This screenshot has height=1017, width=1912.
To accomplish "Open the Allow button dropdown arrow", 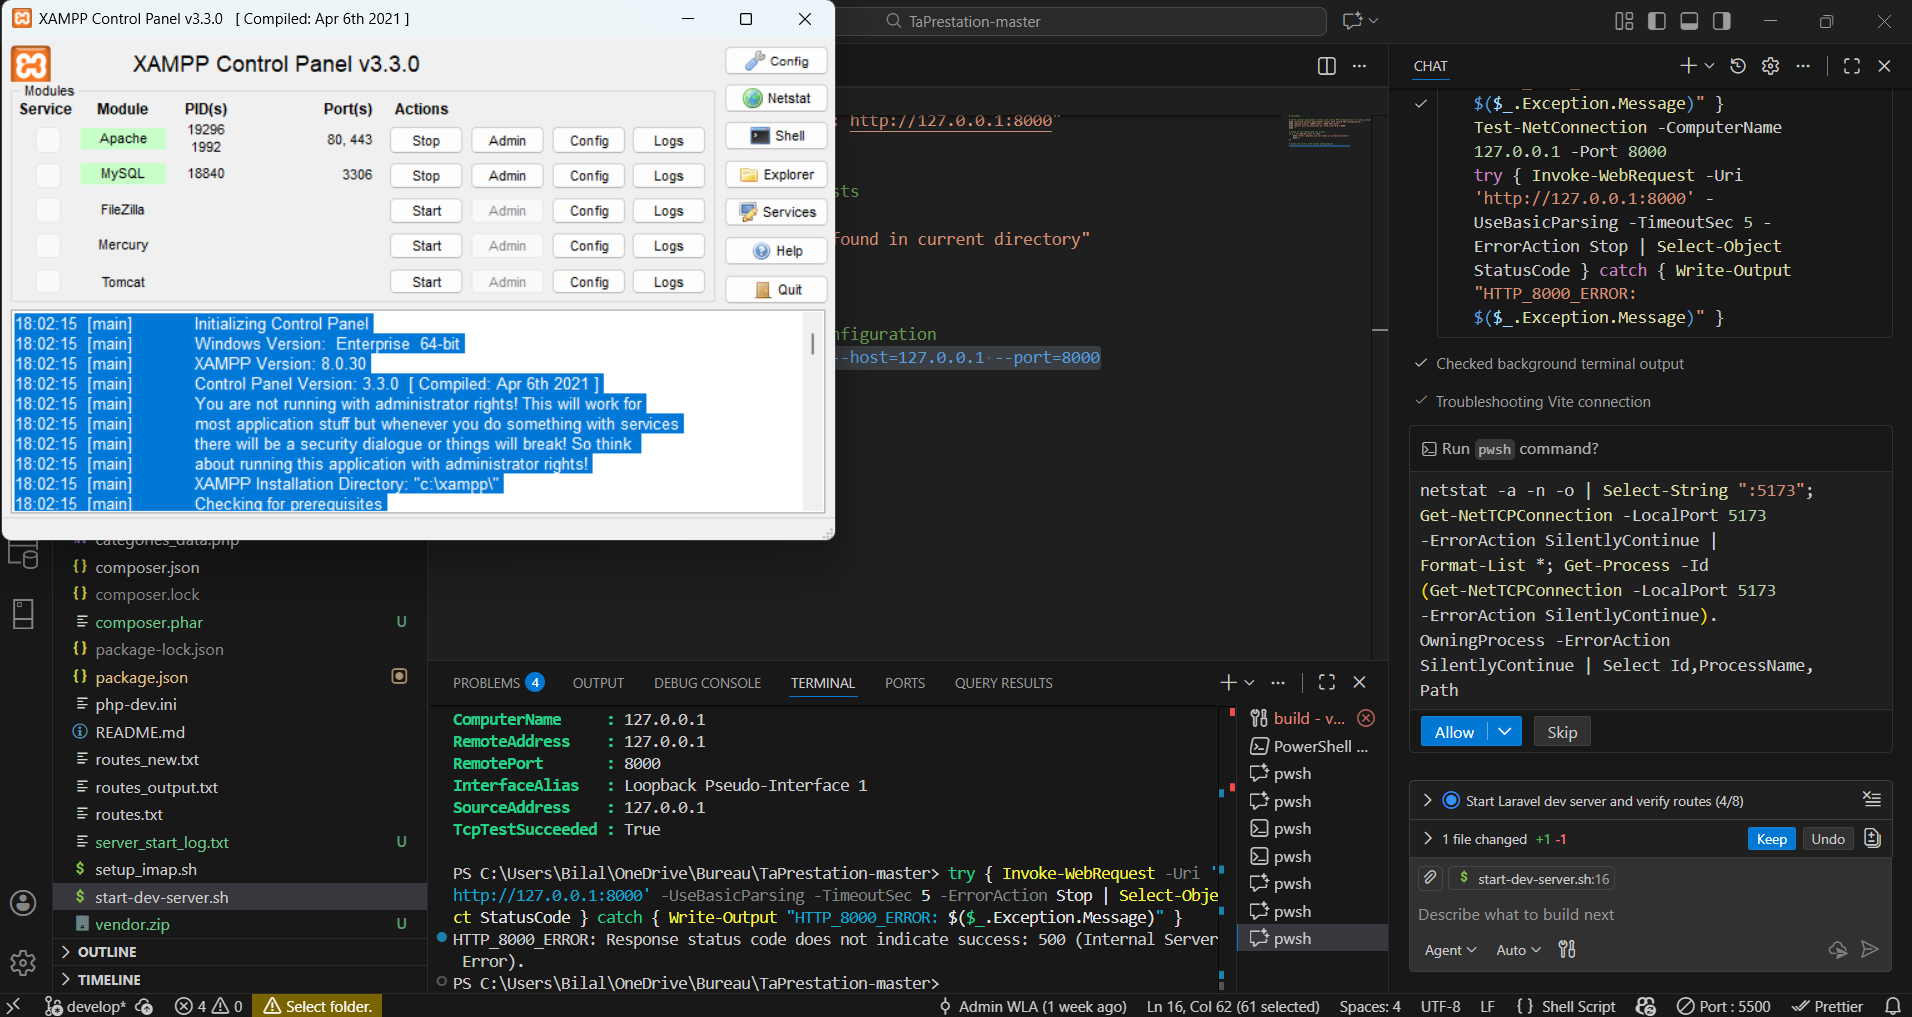I will click(x=1504, y=732).
